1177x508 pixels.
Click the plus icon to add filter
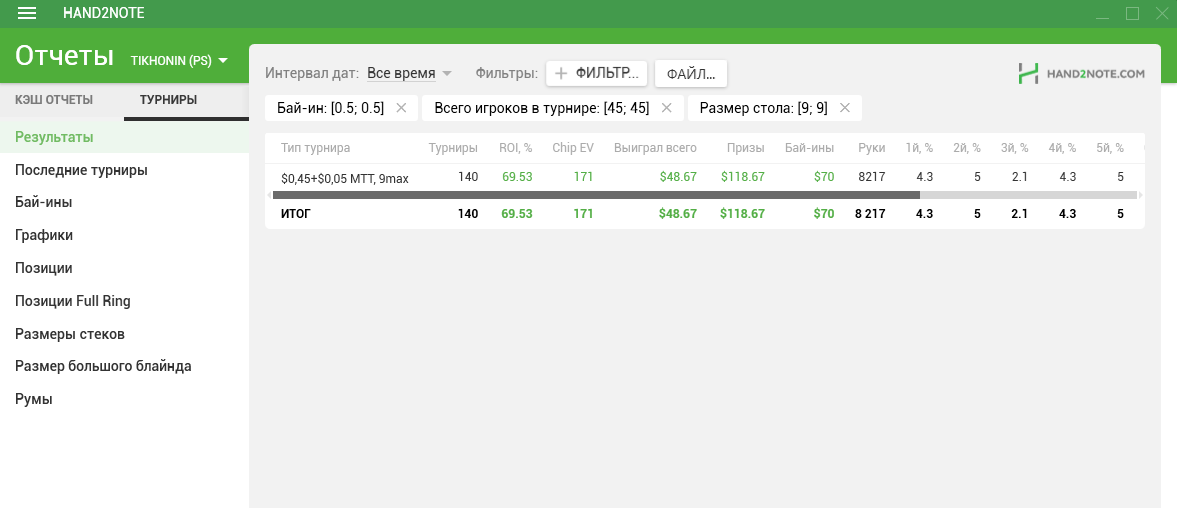(561, 73)
